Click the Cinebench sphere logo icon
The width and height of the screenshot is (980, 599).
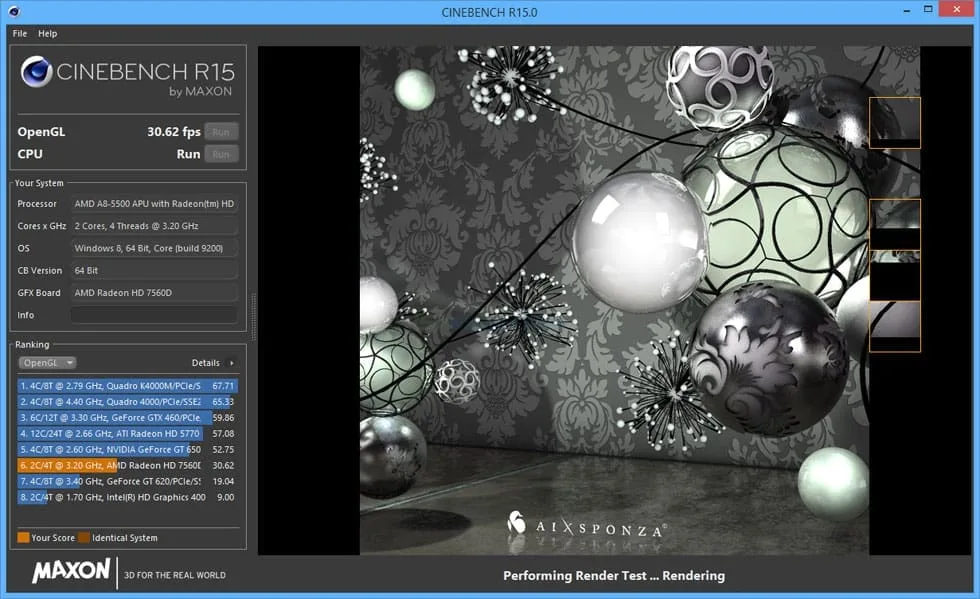click(x=37, y=73)
